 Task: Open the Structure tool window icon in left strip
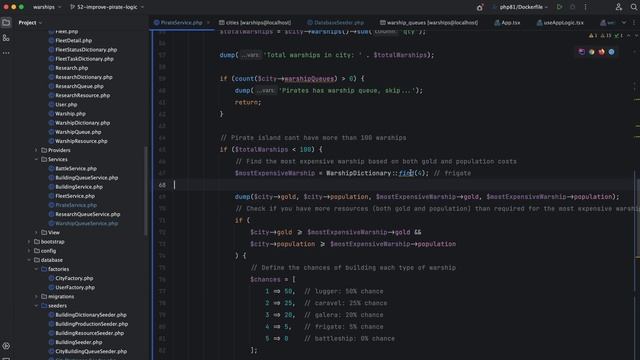pos(6,38)
